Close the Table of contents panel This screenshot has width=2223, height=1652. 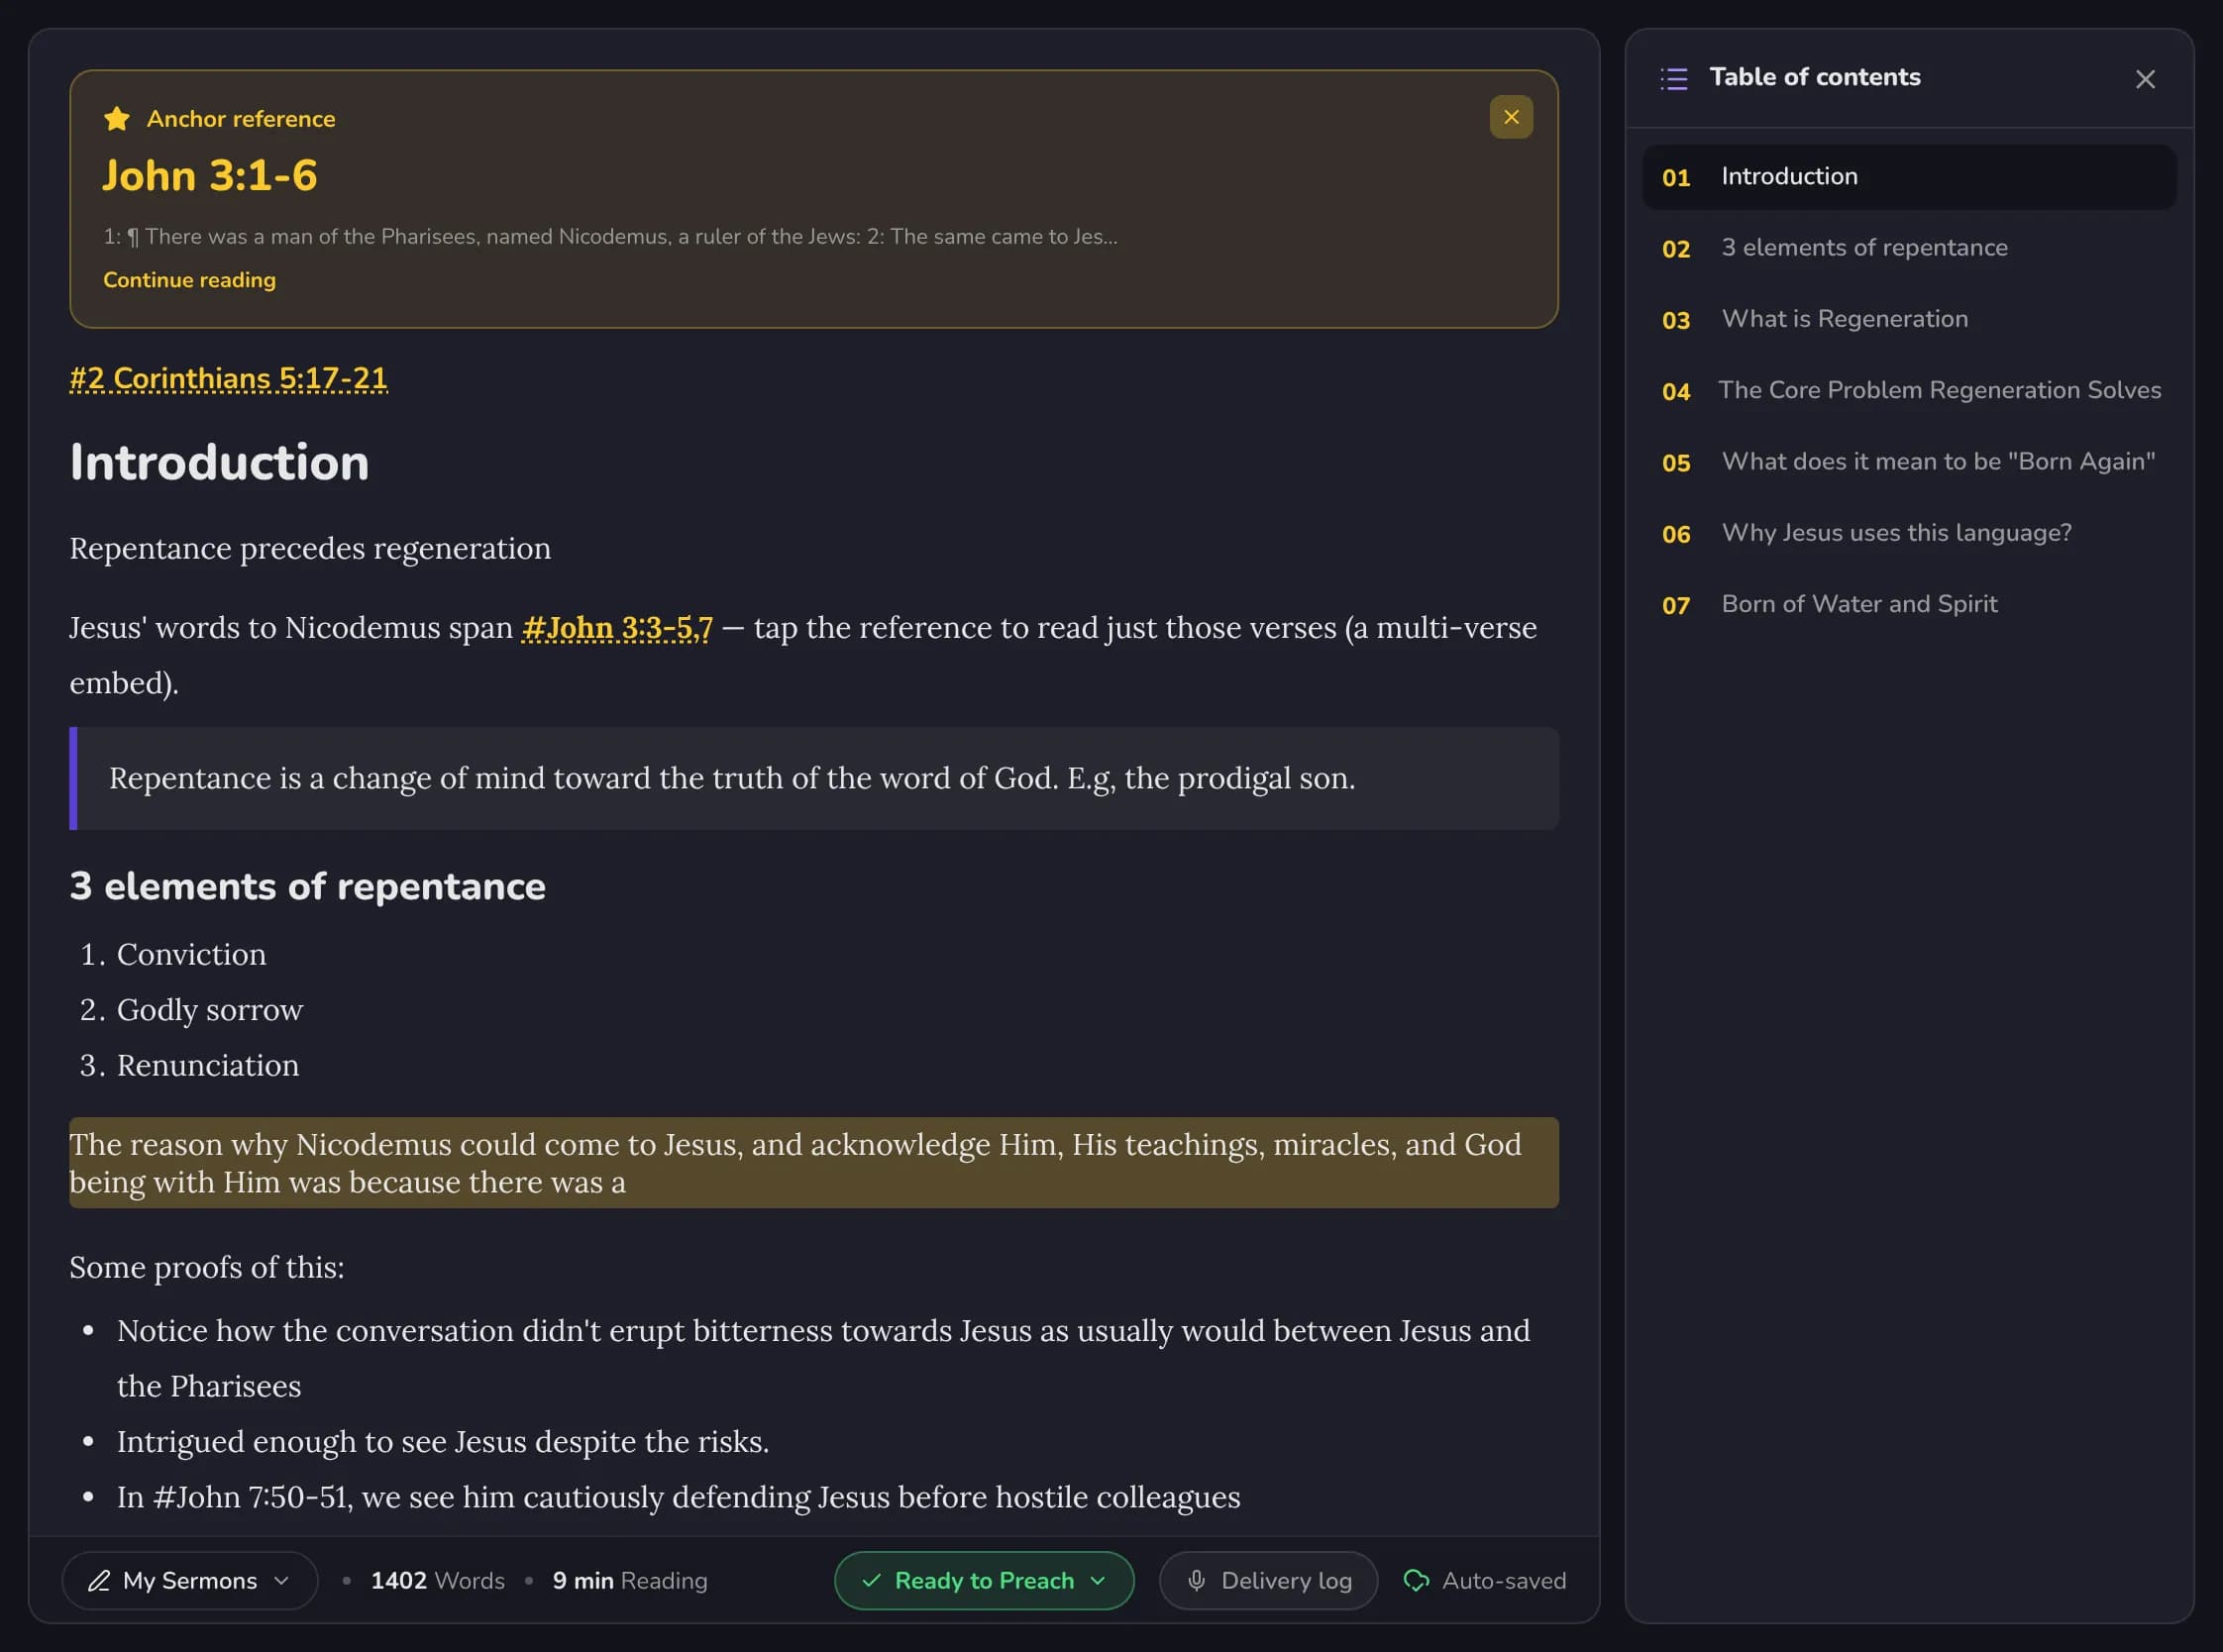tap(2145, 79)
